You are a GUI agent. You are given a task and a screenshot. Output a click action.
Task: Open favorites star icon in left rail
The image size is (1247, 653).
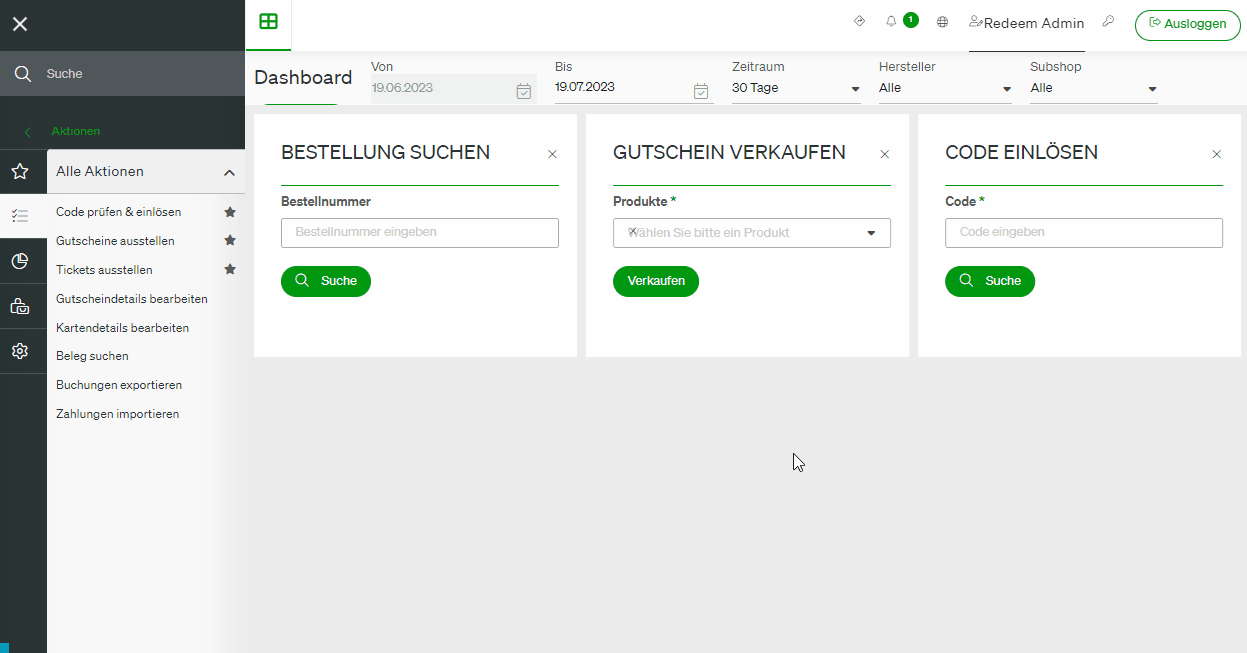(19, 171)
